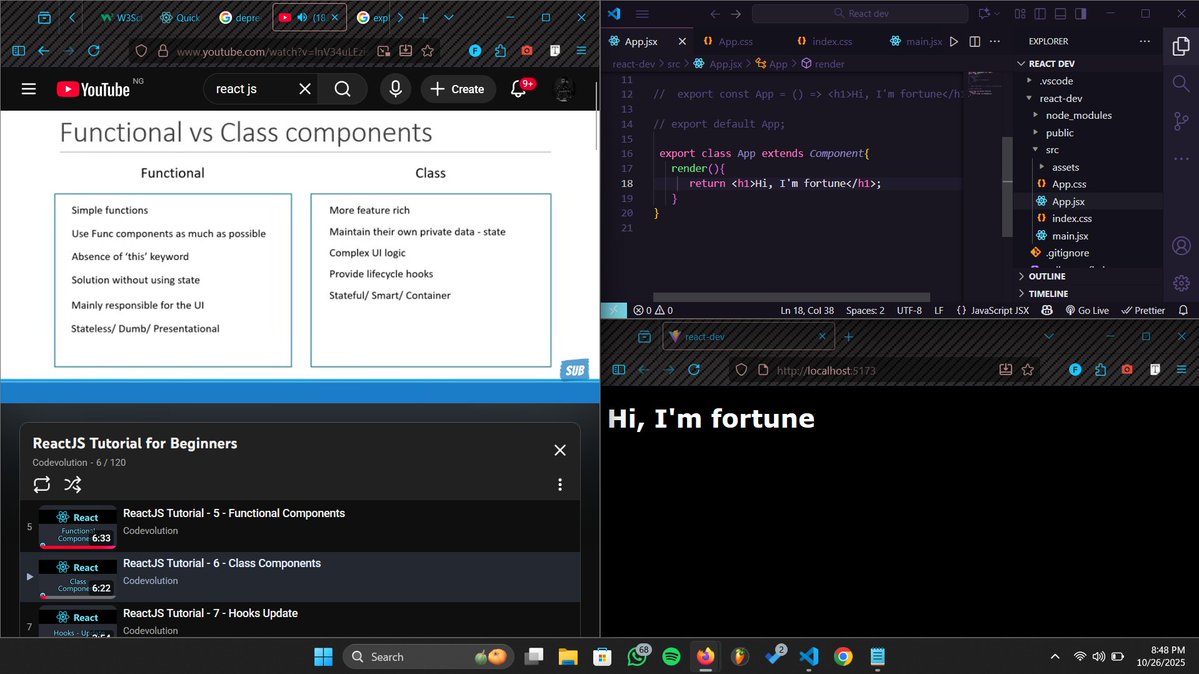Toggle the localhost browser sidebar button

619,370
